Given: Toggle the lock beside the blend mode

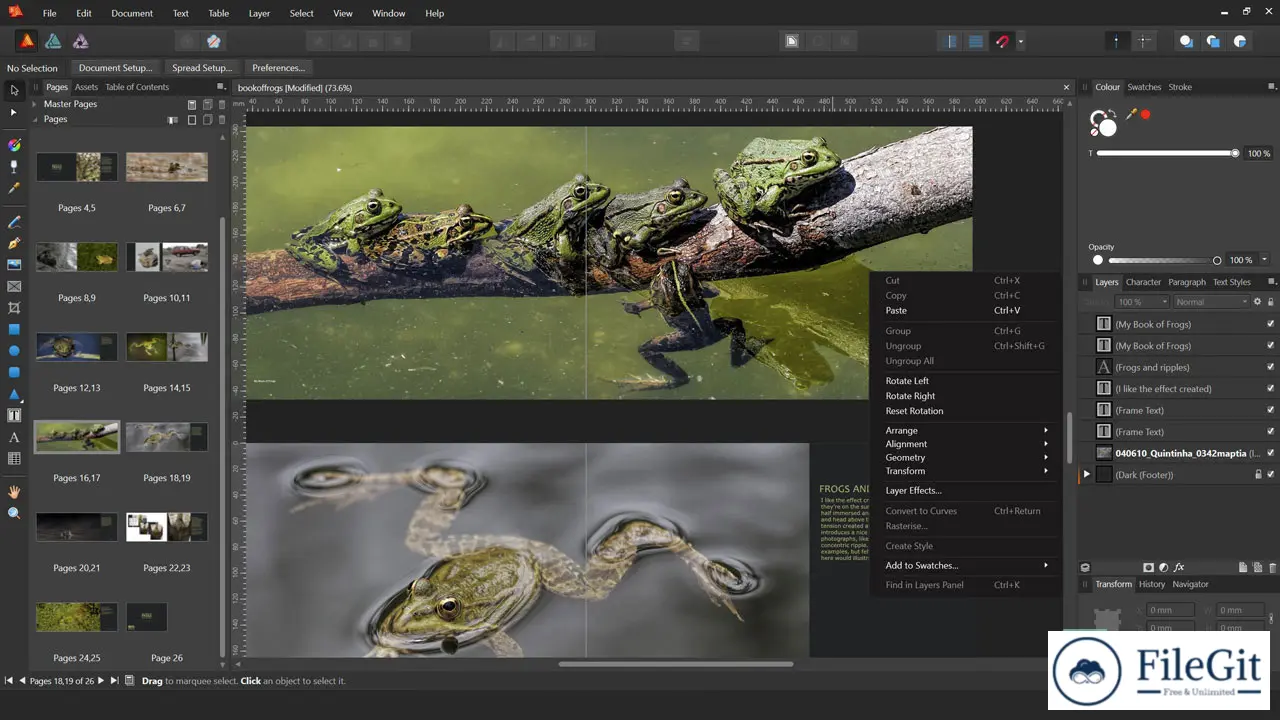Looking at the screenshot, I should click(x=1271, y=302).
